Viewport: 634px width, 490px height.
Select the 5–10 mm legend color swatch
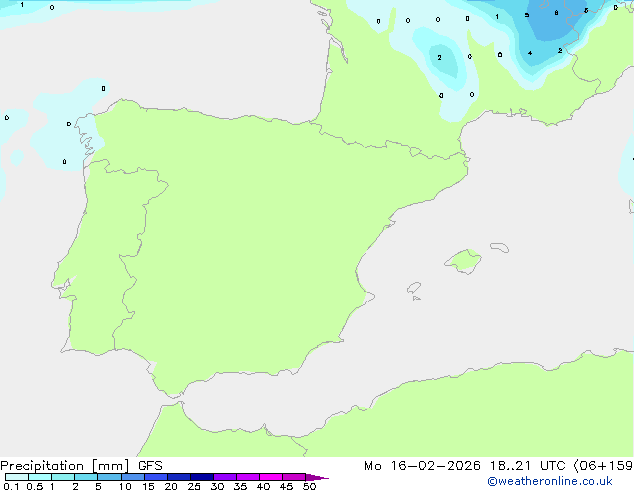pyautogui.click(x=109, y=477)
